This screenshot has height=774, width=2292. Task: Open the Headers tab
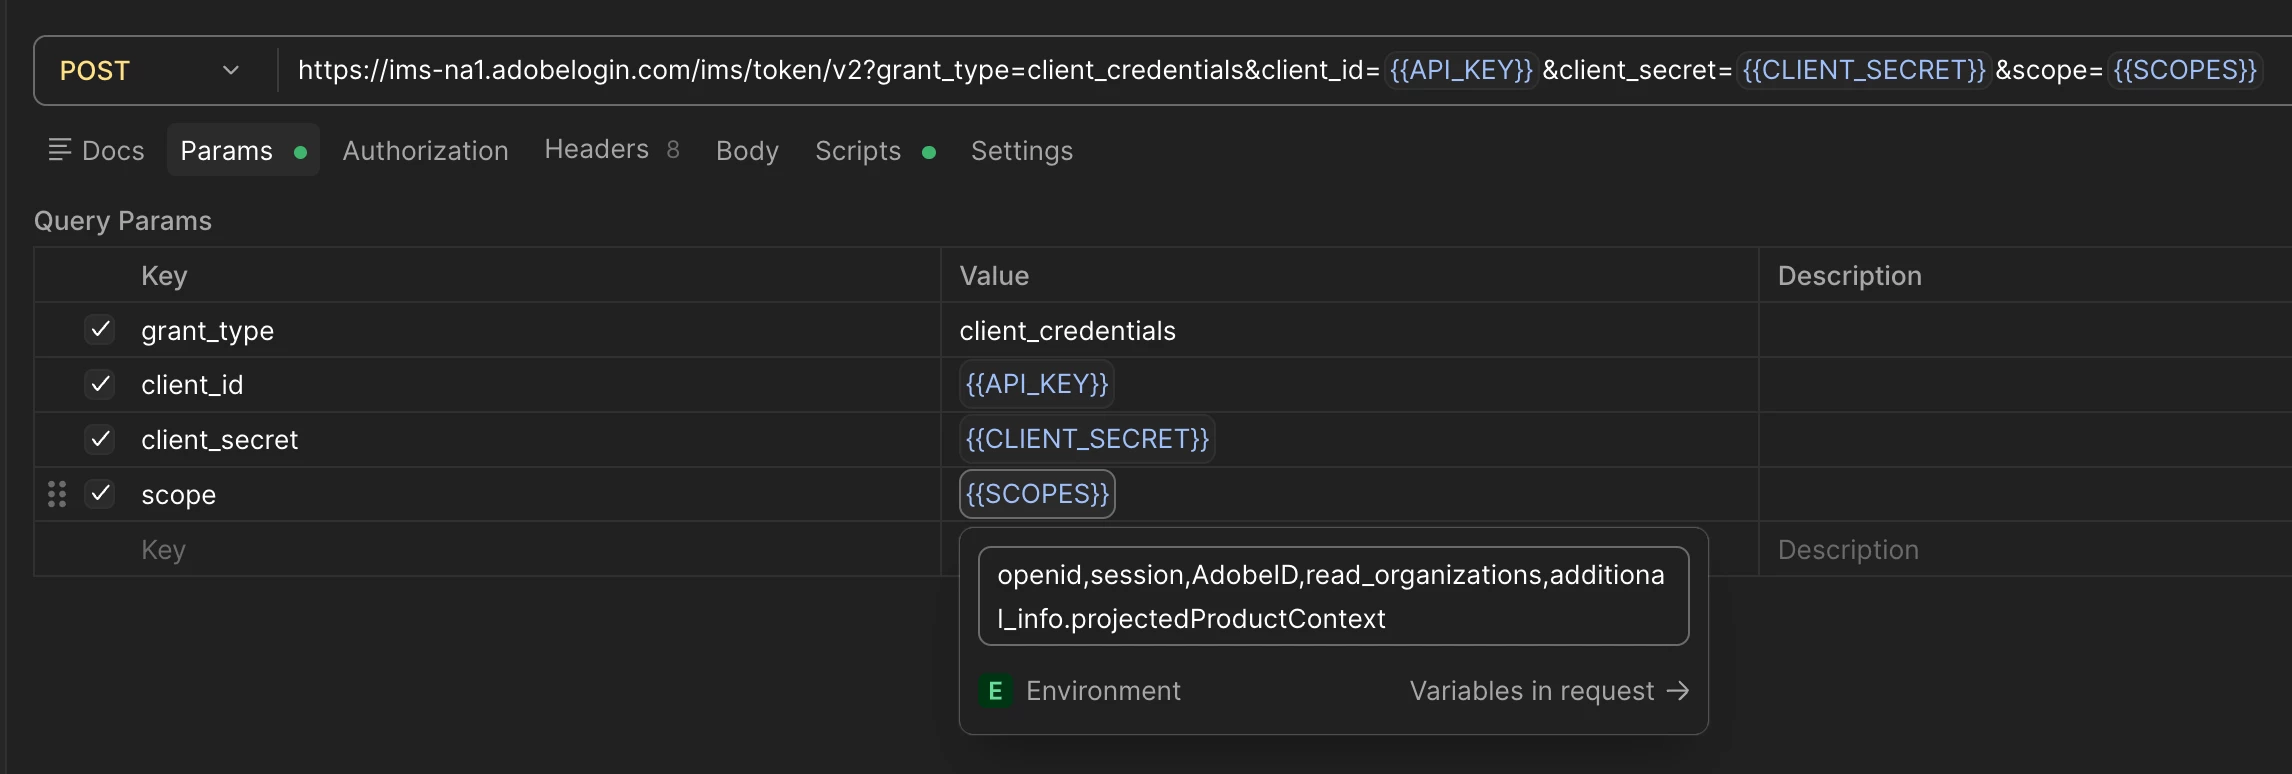point(597,150)
